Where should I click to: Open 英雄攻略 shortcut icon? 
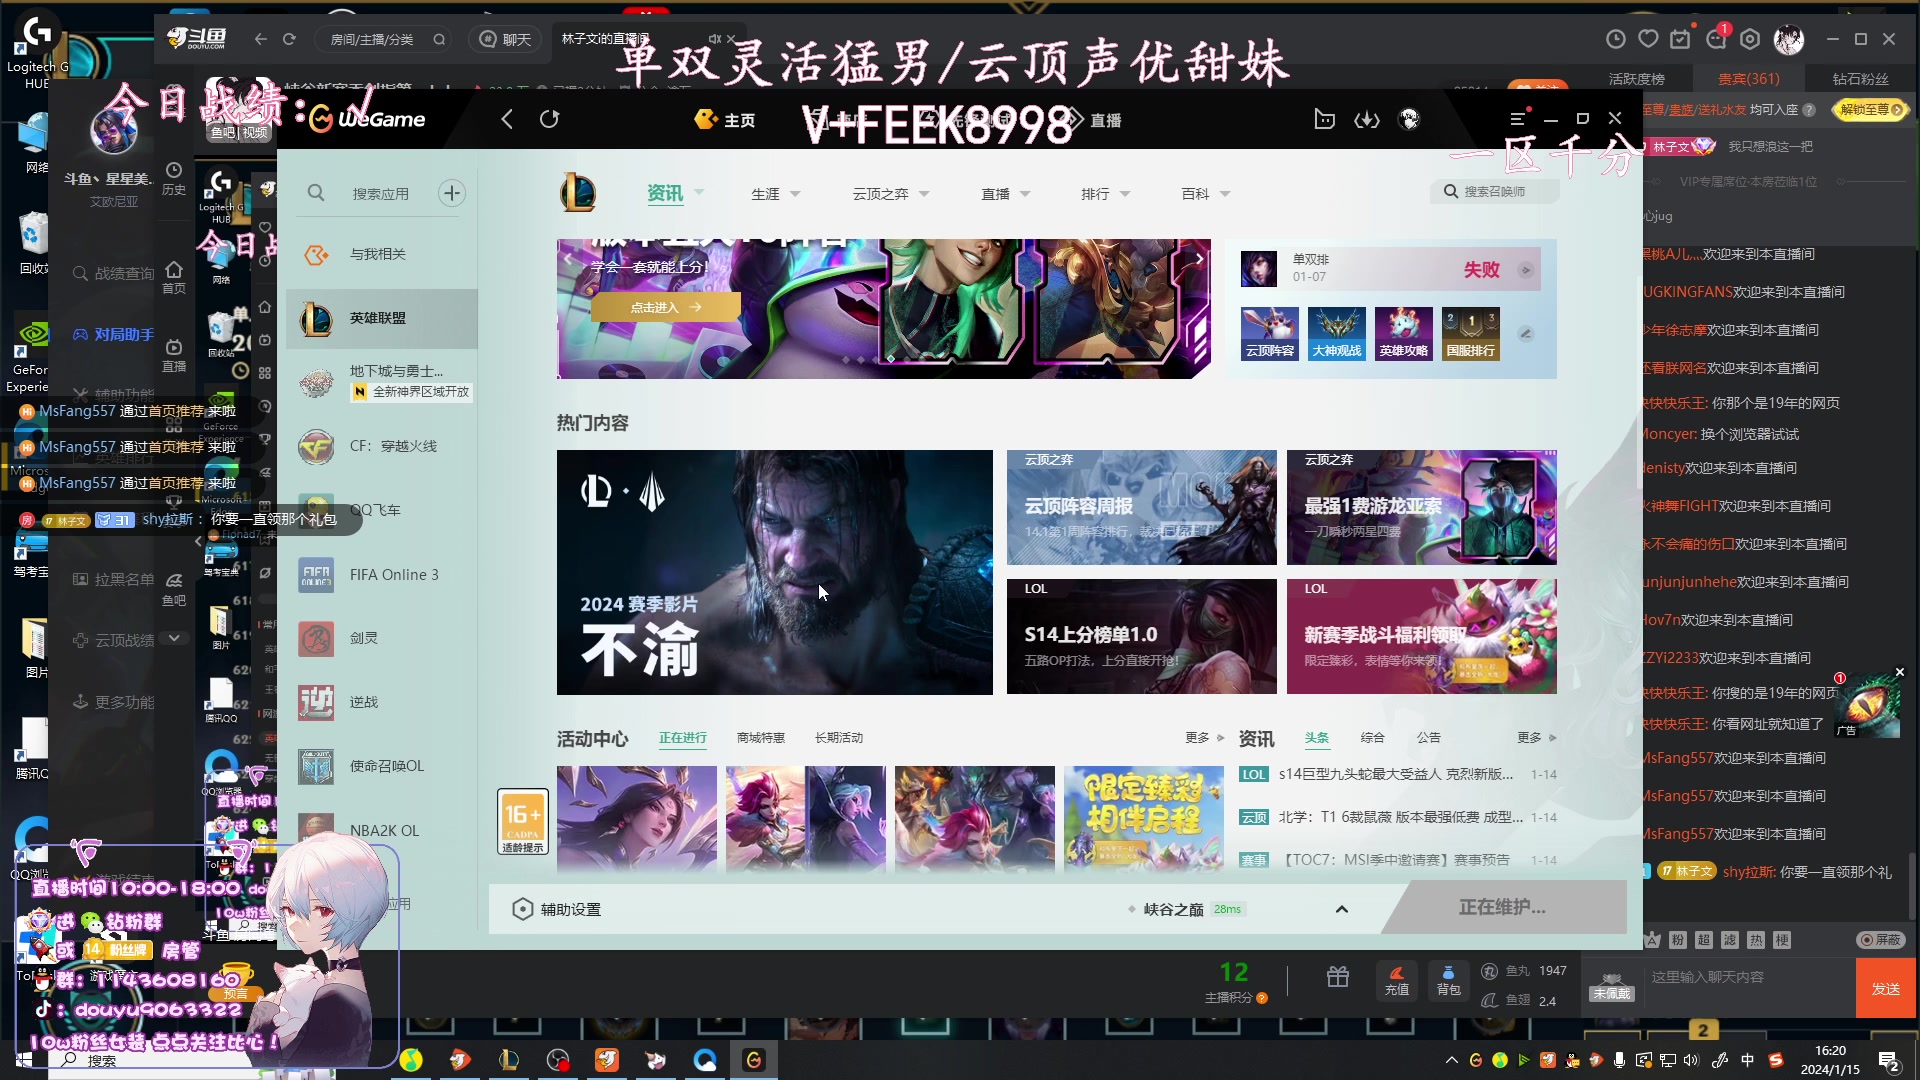point(1403,334)
